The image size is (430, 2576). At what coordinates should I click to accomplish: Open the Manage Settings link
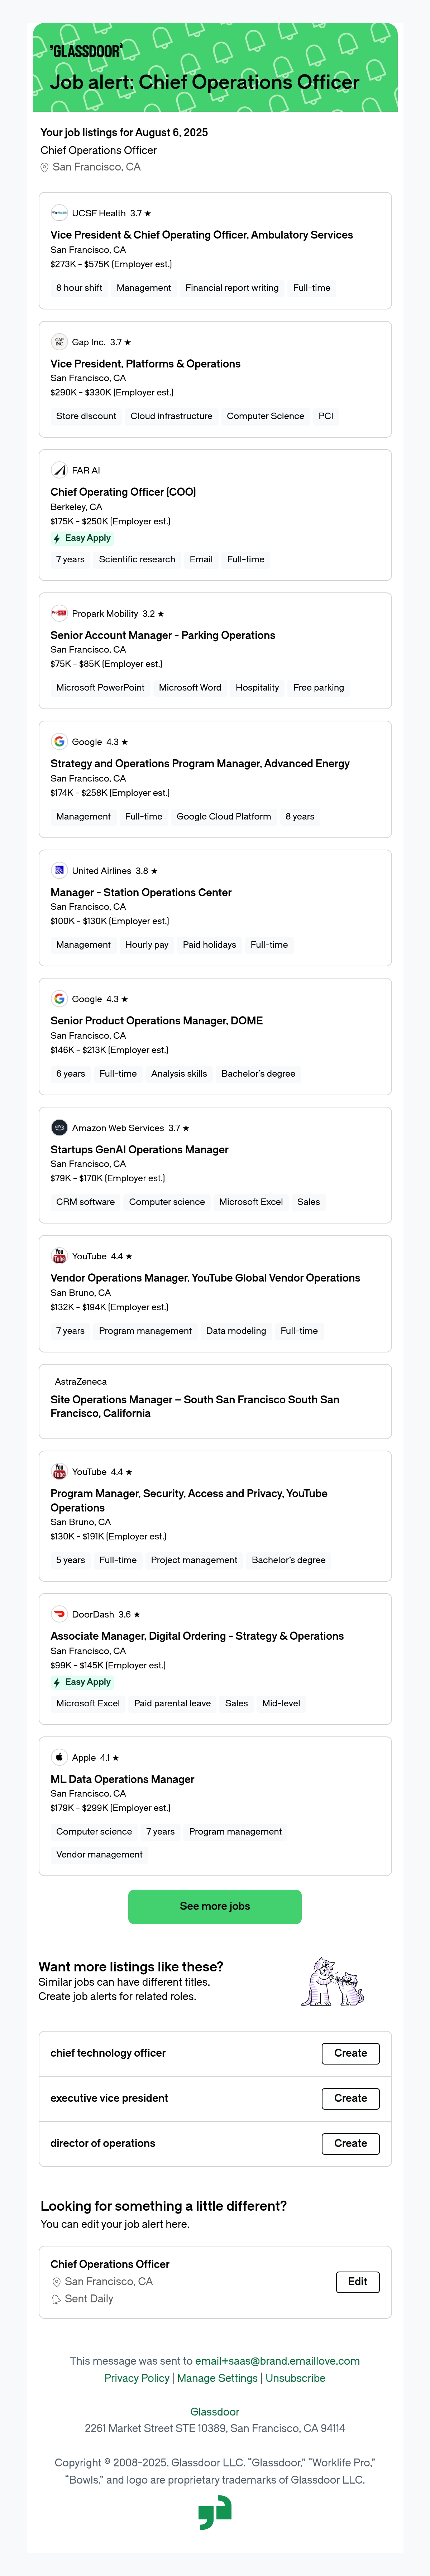click(217, 2378)
